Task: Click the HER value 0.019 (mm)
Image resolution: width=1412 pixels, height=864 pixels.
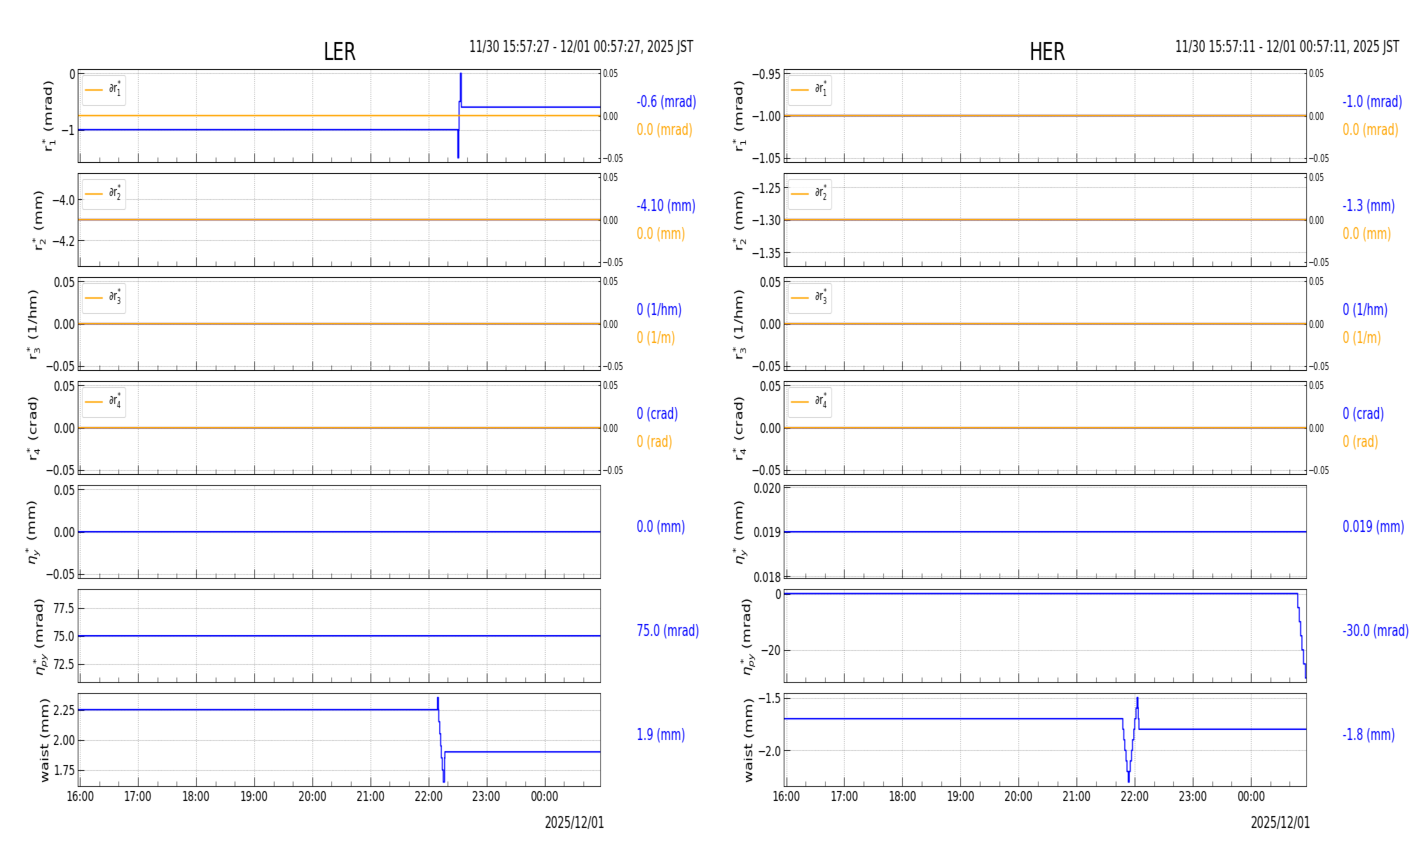Action: [x=1373, y=527]
